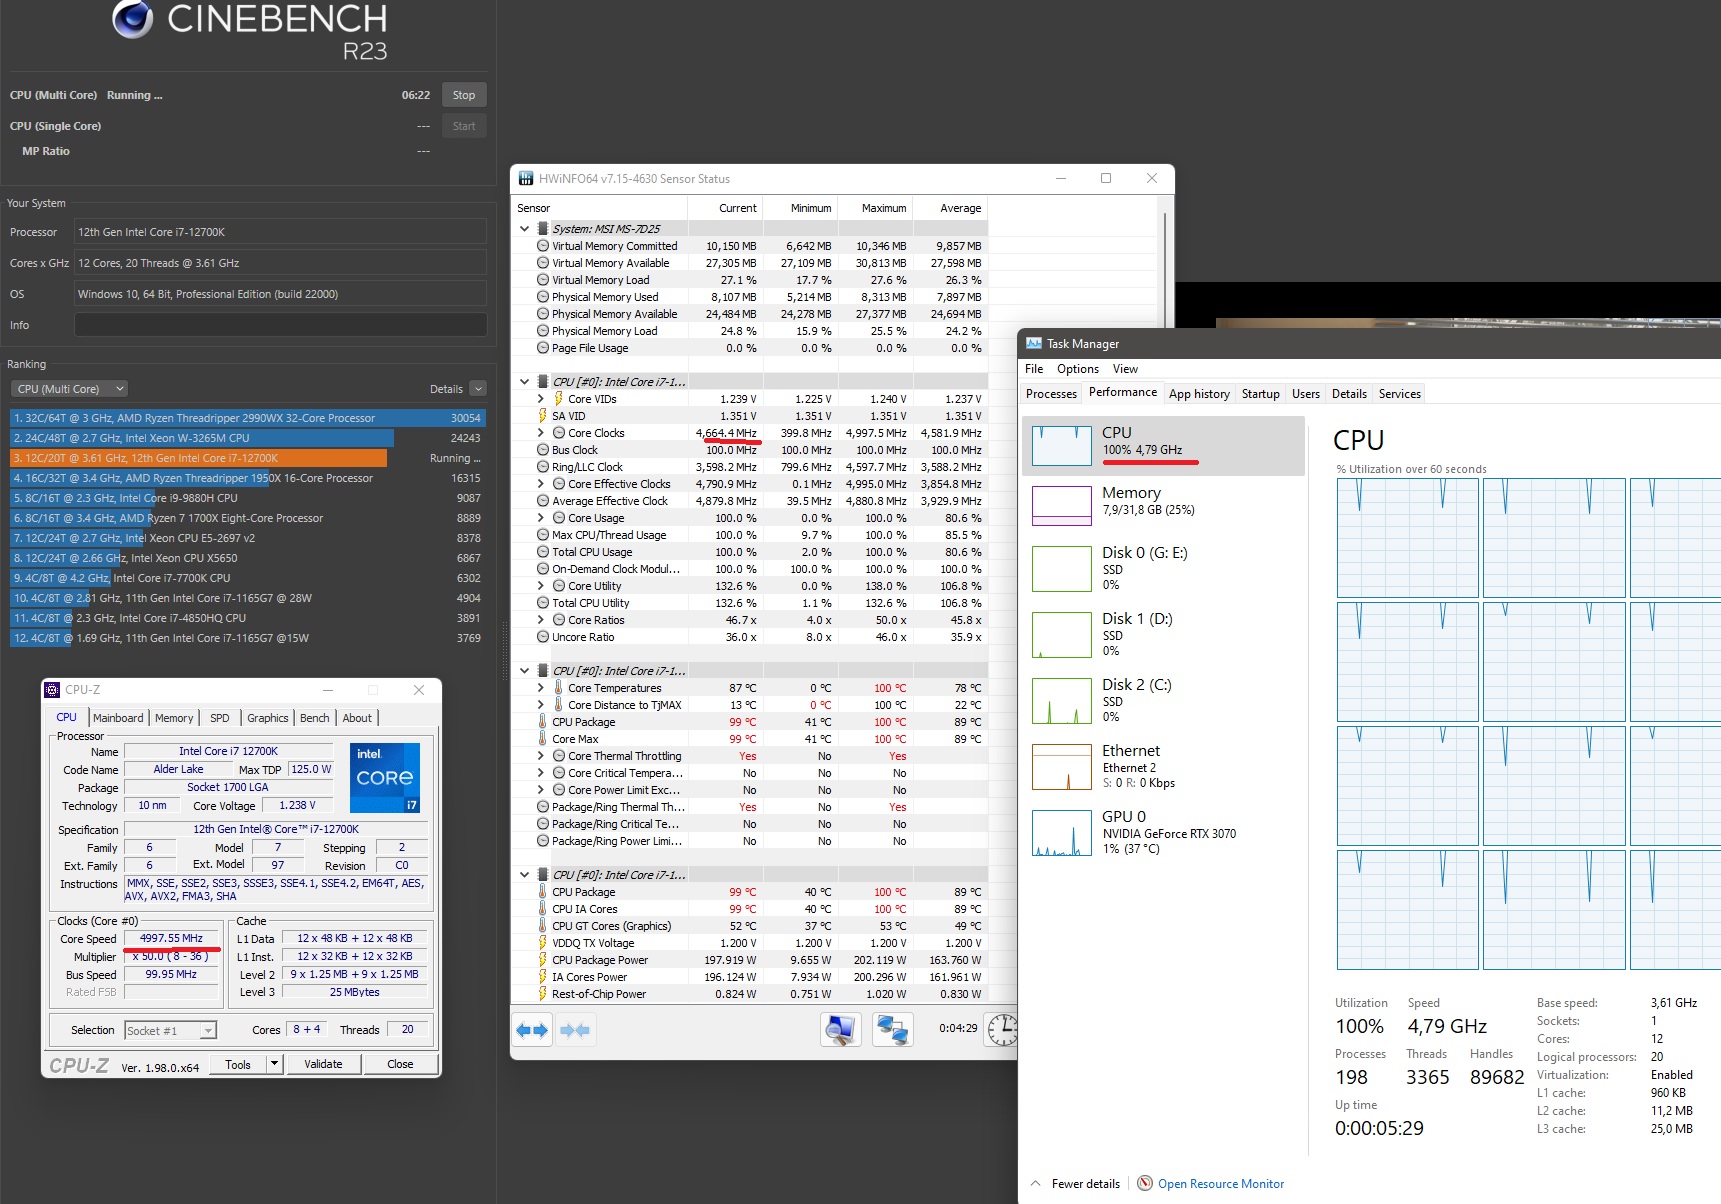Click the lightning icon beside SA VID
The image size is (1721, 1204).
pyautogui.click(x=543, y=416)
